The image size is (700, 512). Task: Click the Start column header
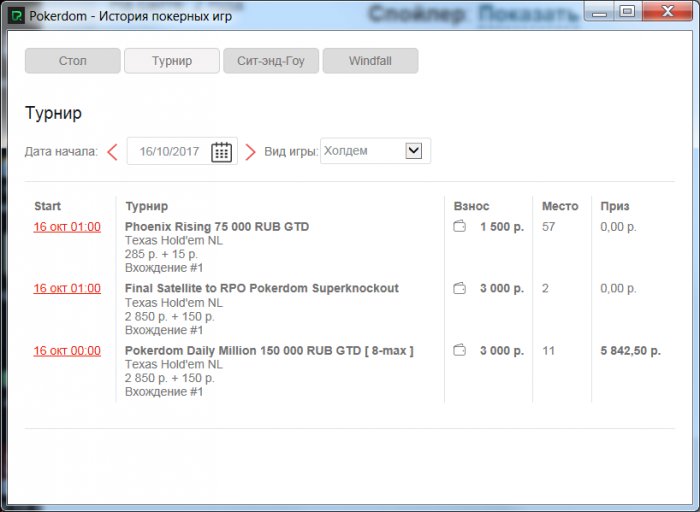47,206
